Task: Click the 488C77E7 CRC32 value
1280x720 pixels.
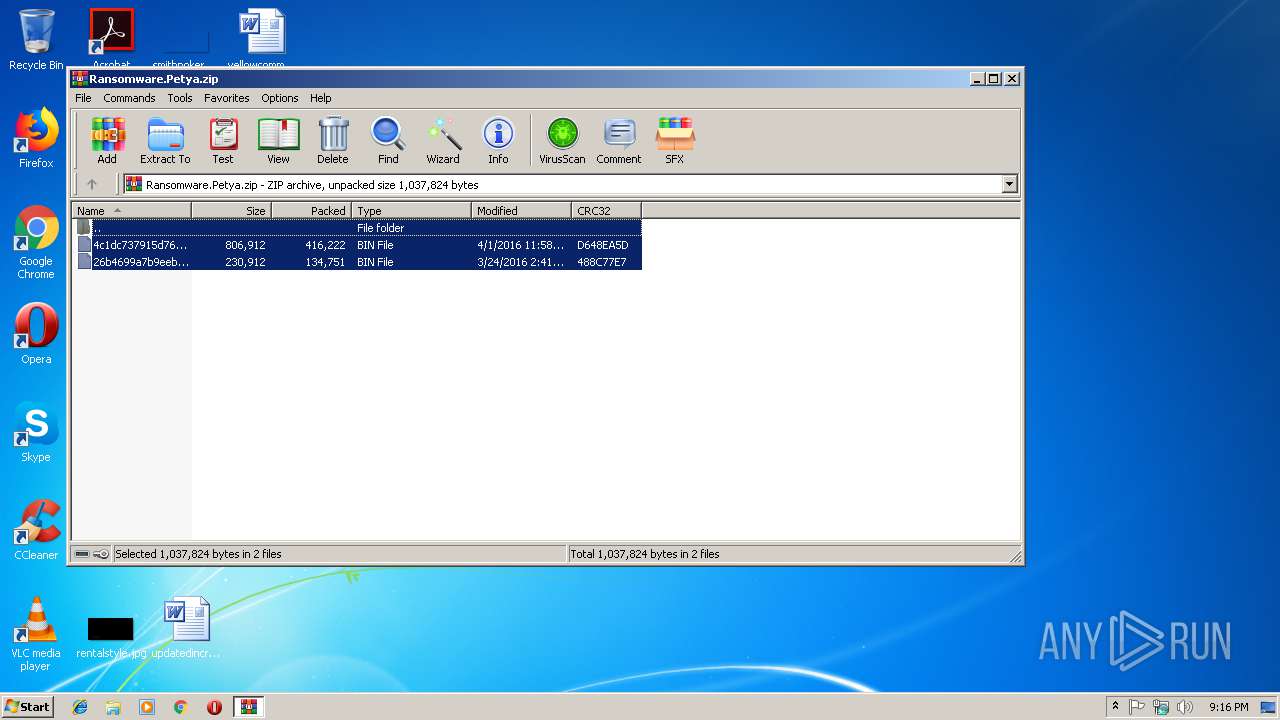Action: [x=602, y=262]
